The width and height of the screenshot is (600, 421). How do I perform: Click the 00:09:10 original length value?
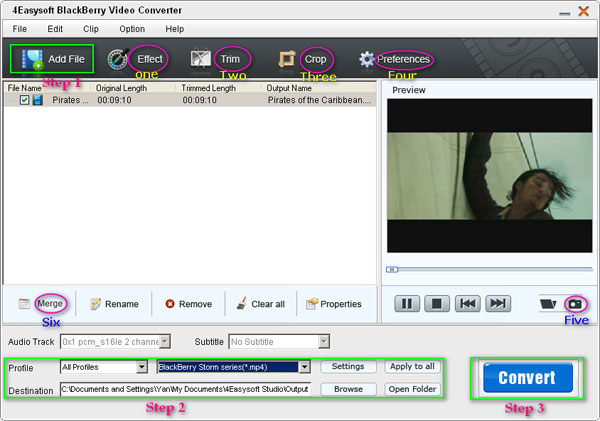[114, 100]
